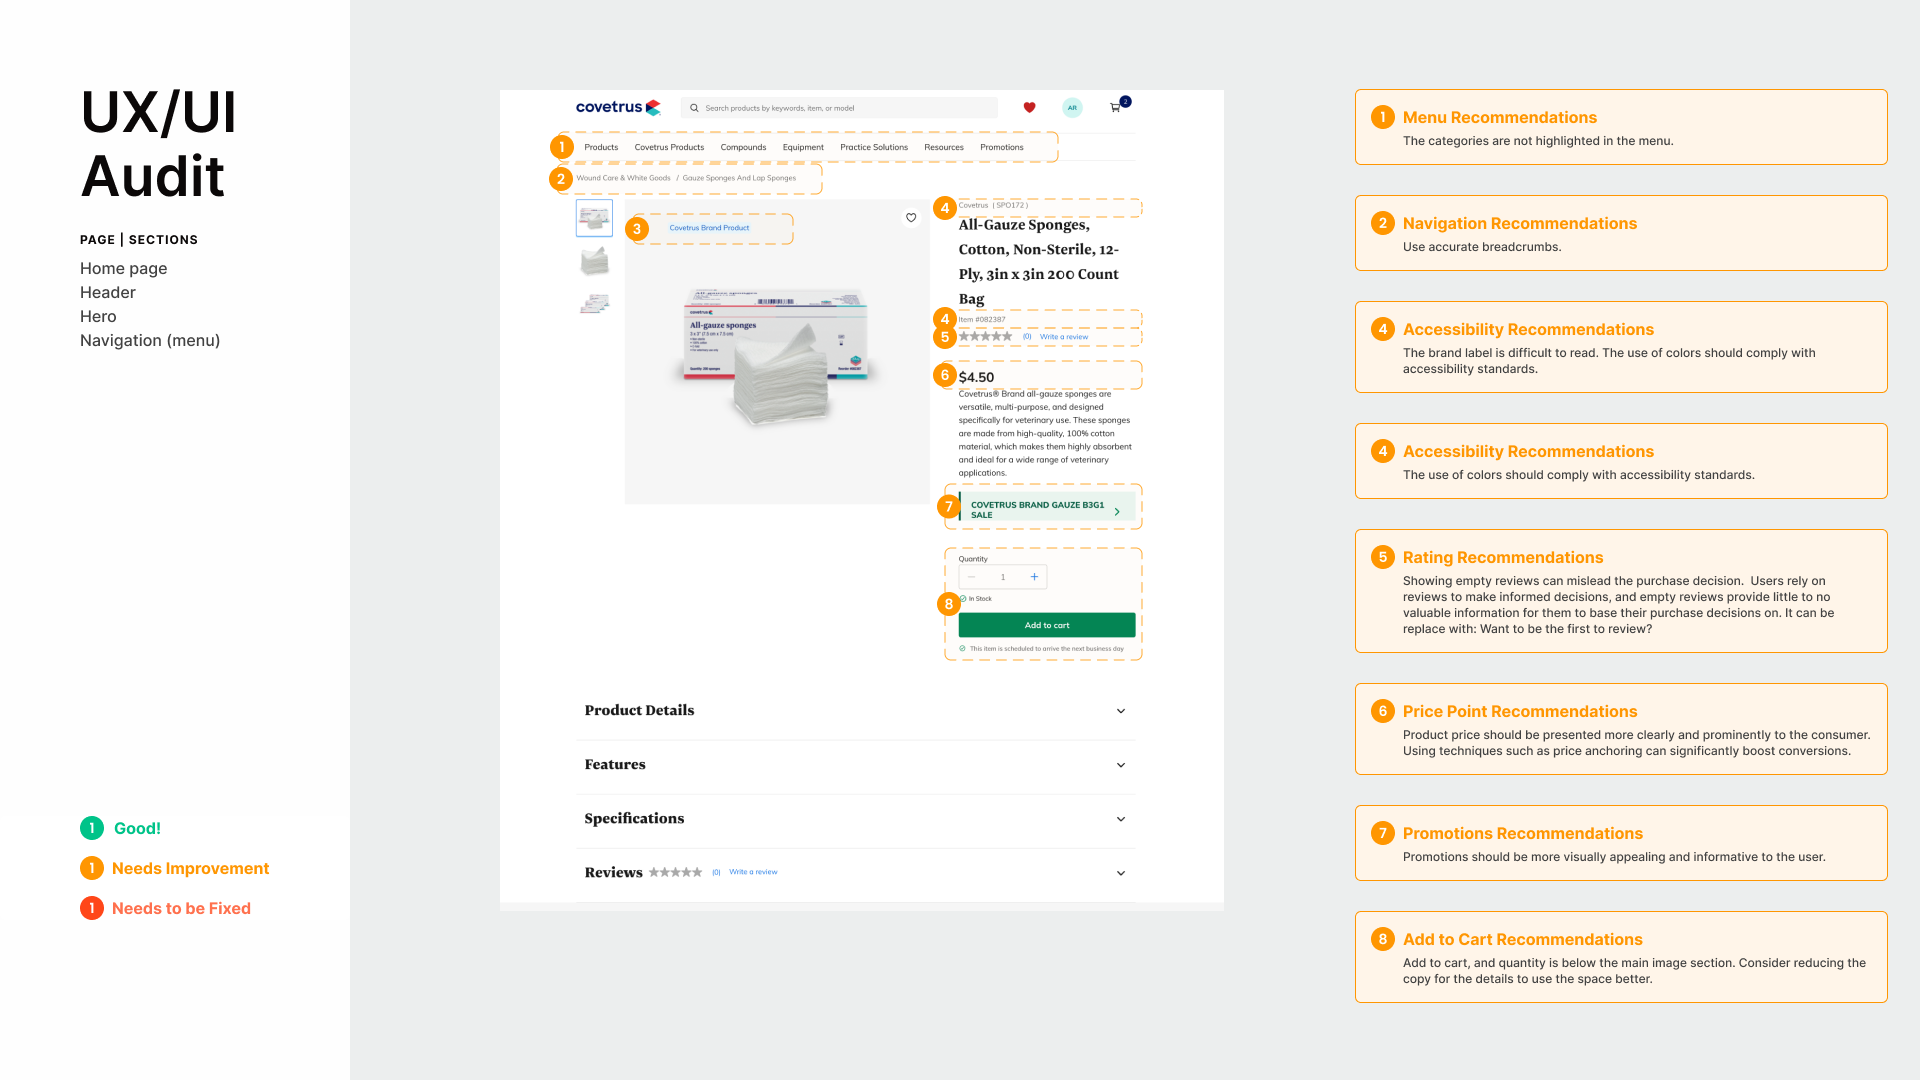Click the Add to cart button
This screenshot has height=1080, width=1920.
[1047, 625]
